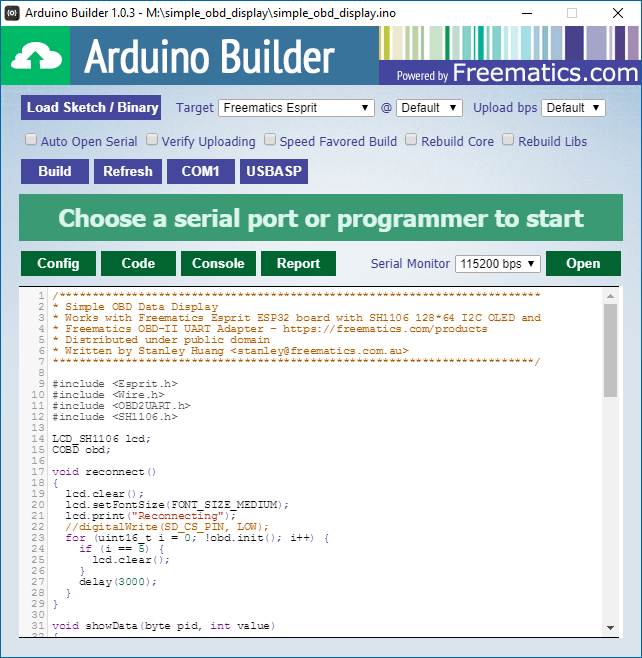Open Serial Monitor baud rate dropdown

coord(498,264)
